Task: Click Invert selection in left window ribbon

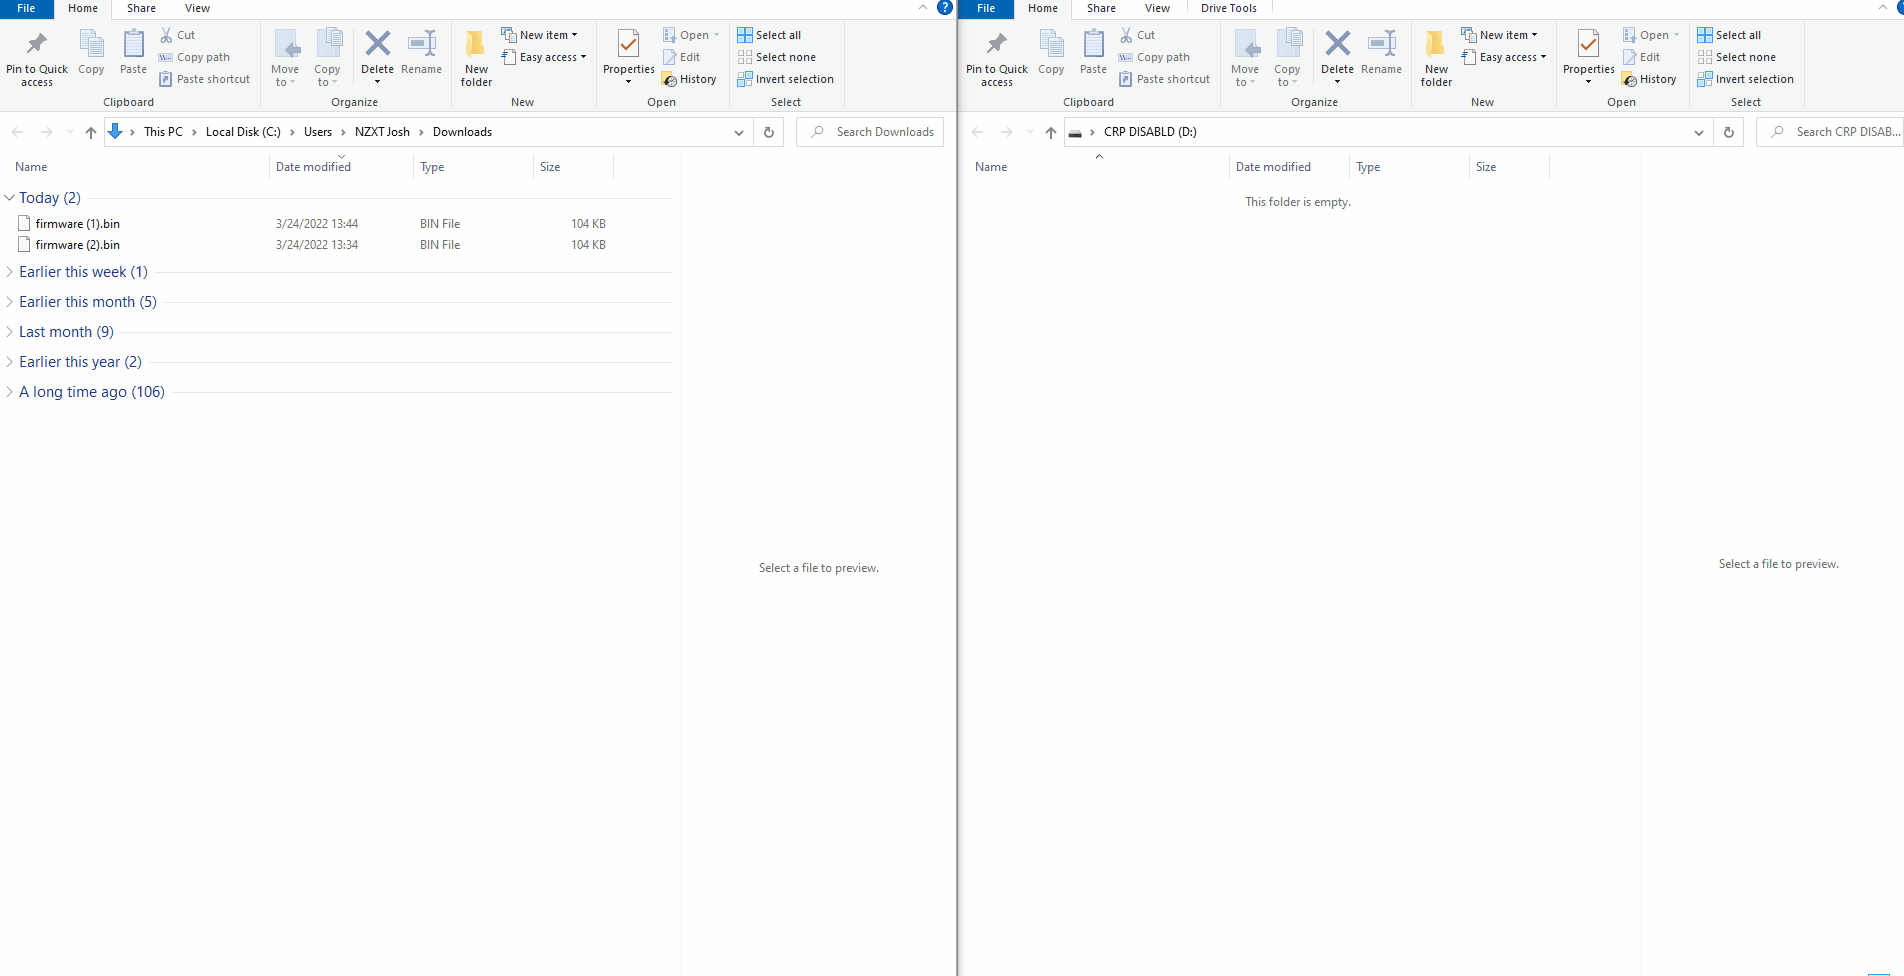Action: (x=785, y=80)
